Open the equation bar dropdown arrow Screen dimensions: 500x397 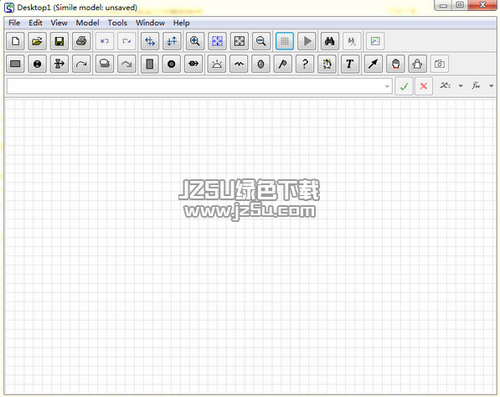pos(387,86)
